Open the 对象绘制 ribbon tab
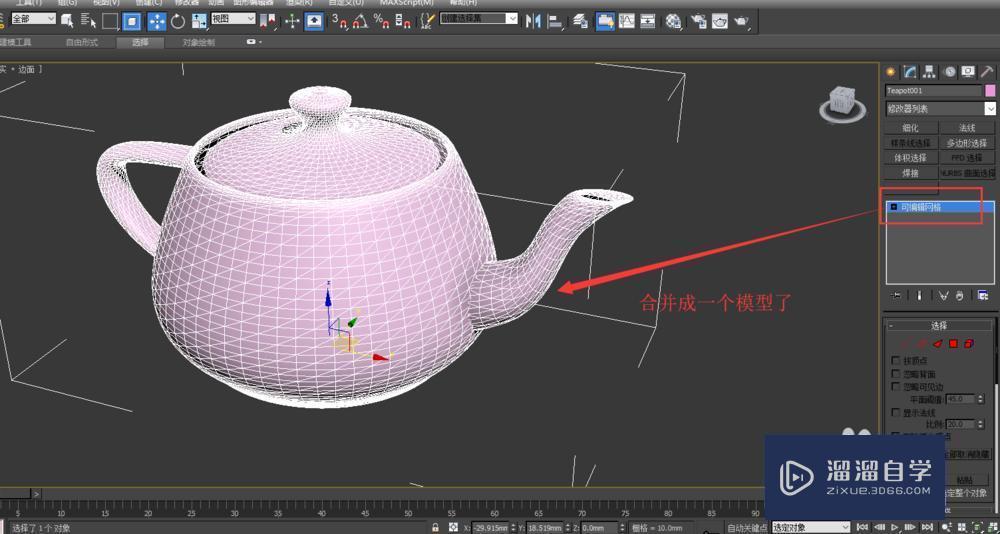Screen dimensions: 1000x534 [198, 43]
